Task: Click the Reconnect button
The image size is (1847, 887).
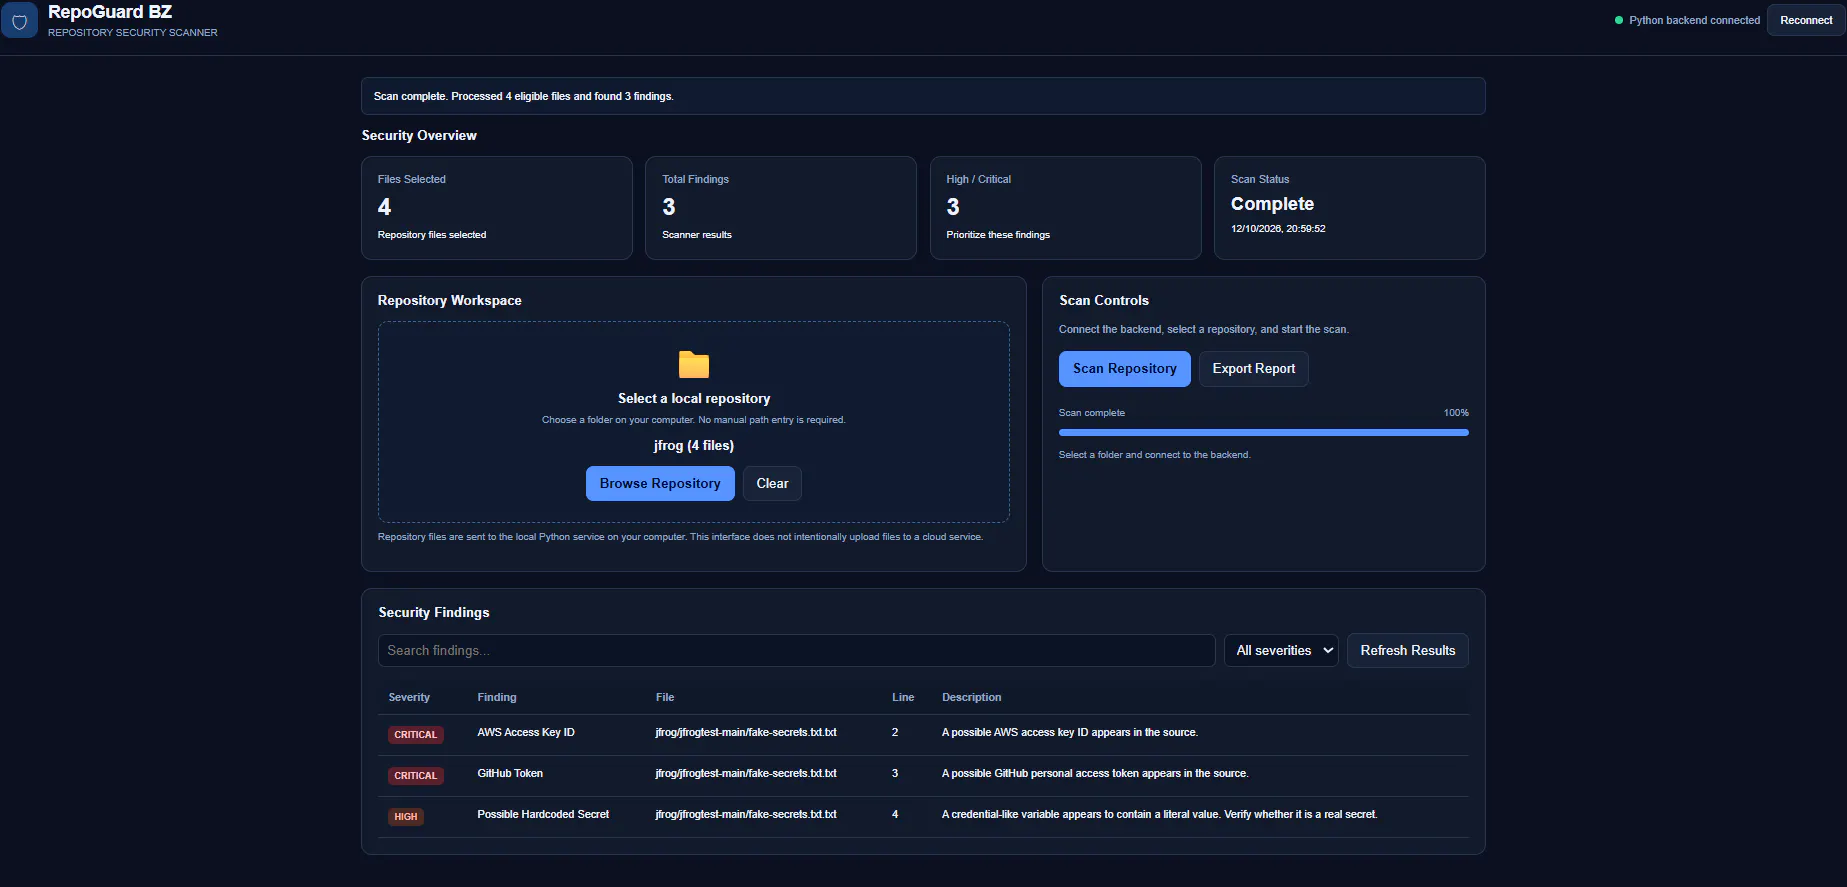Action: [x=1806, y=20]
